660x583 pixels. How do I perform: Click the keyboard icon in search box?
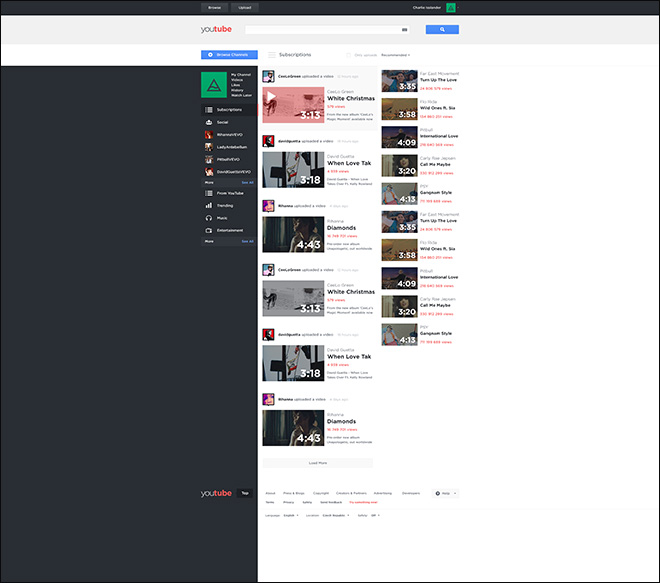pos(404,30)
